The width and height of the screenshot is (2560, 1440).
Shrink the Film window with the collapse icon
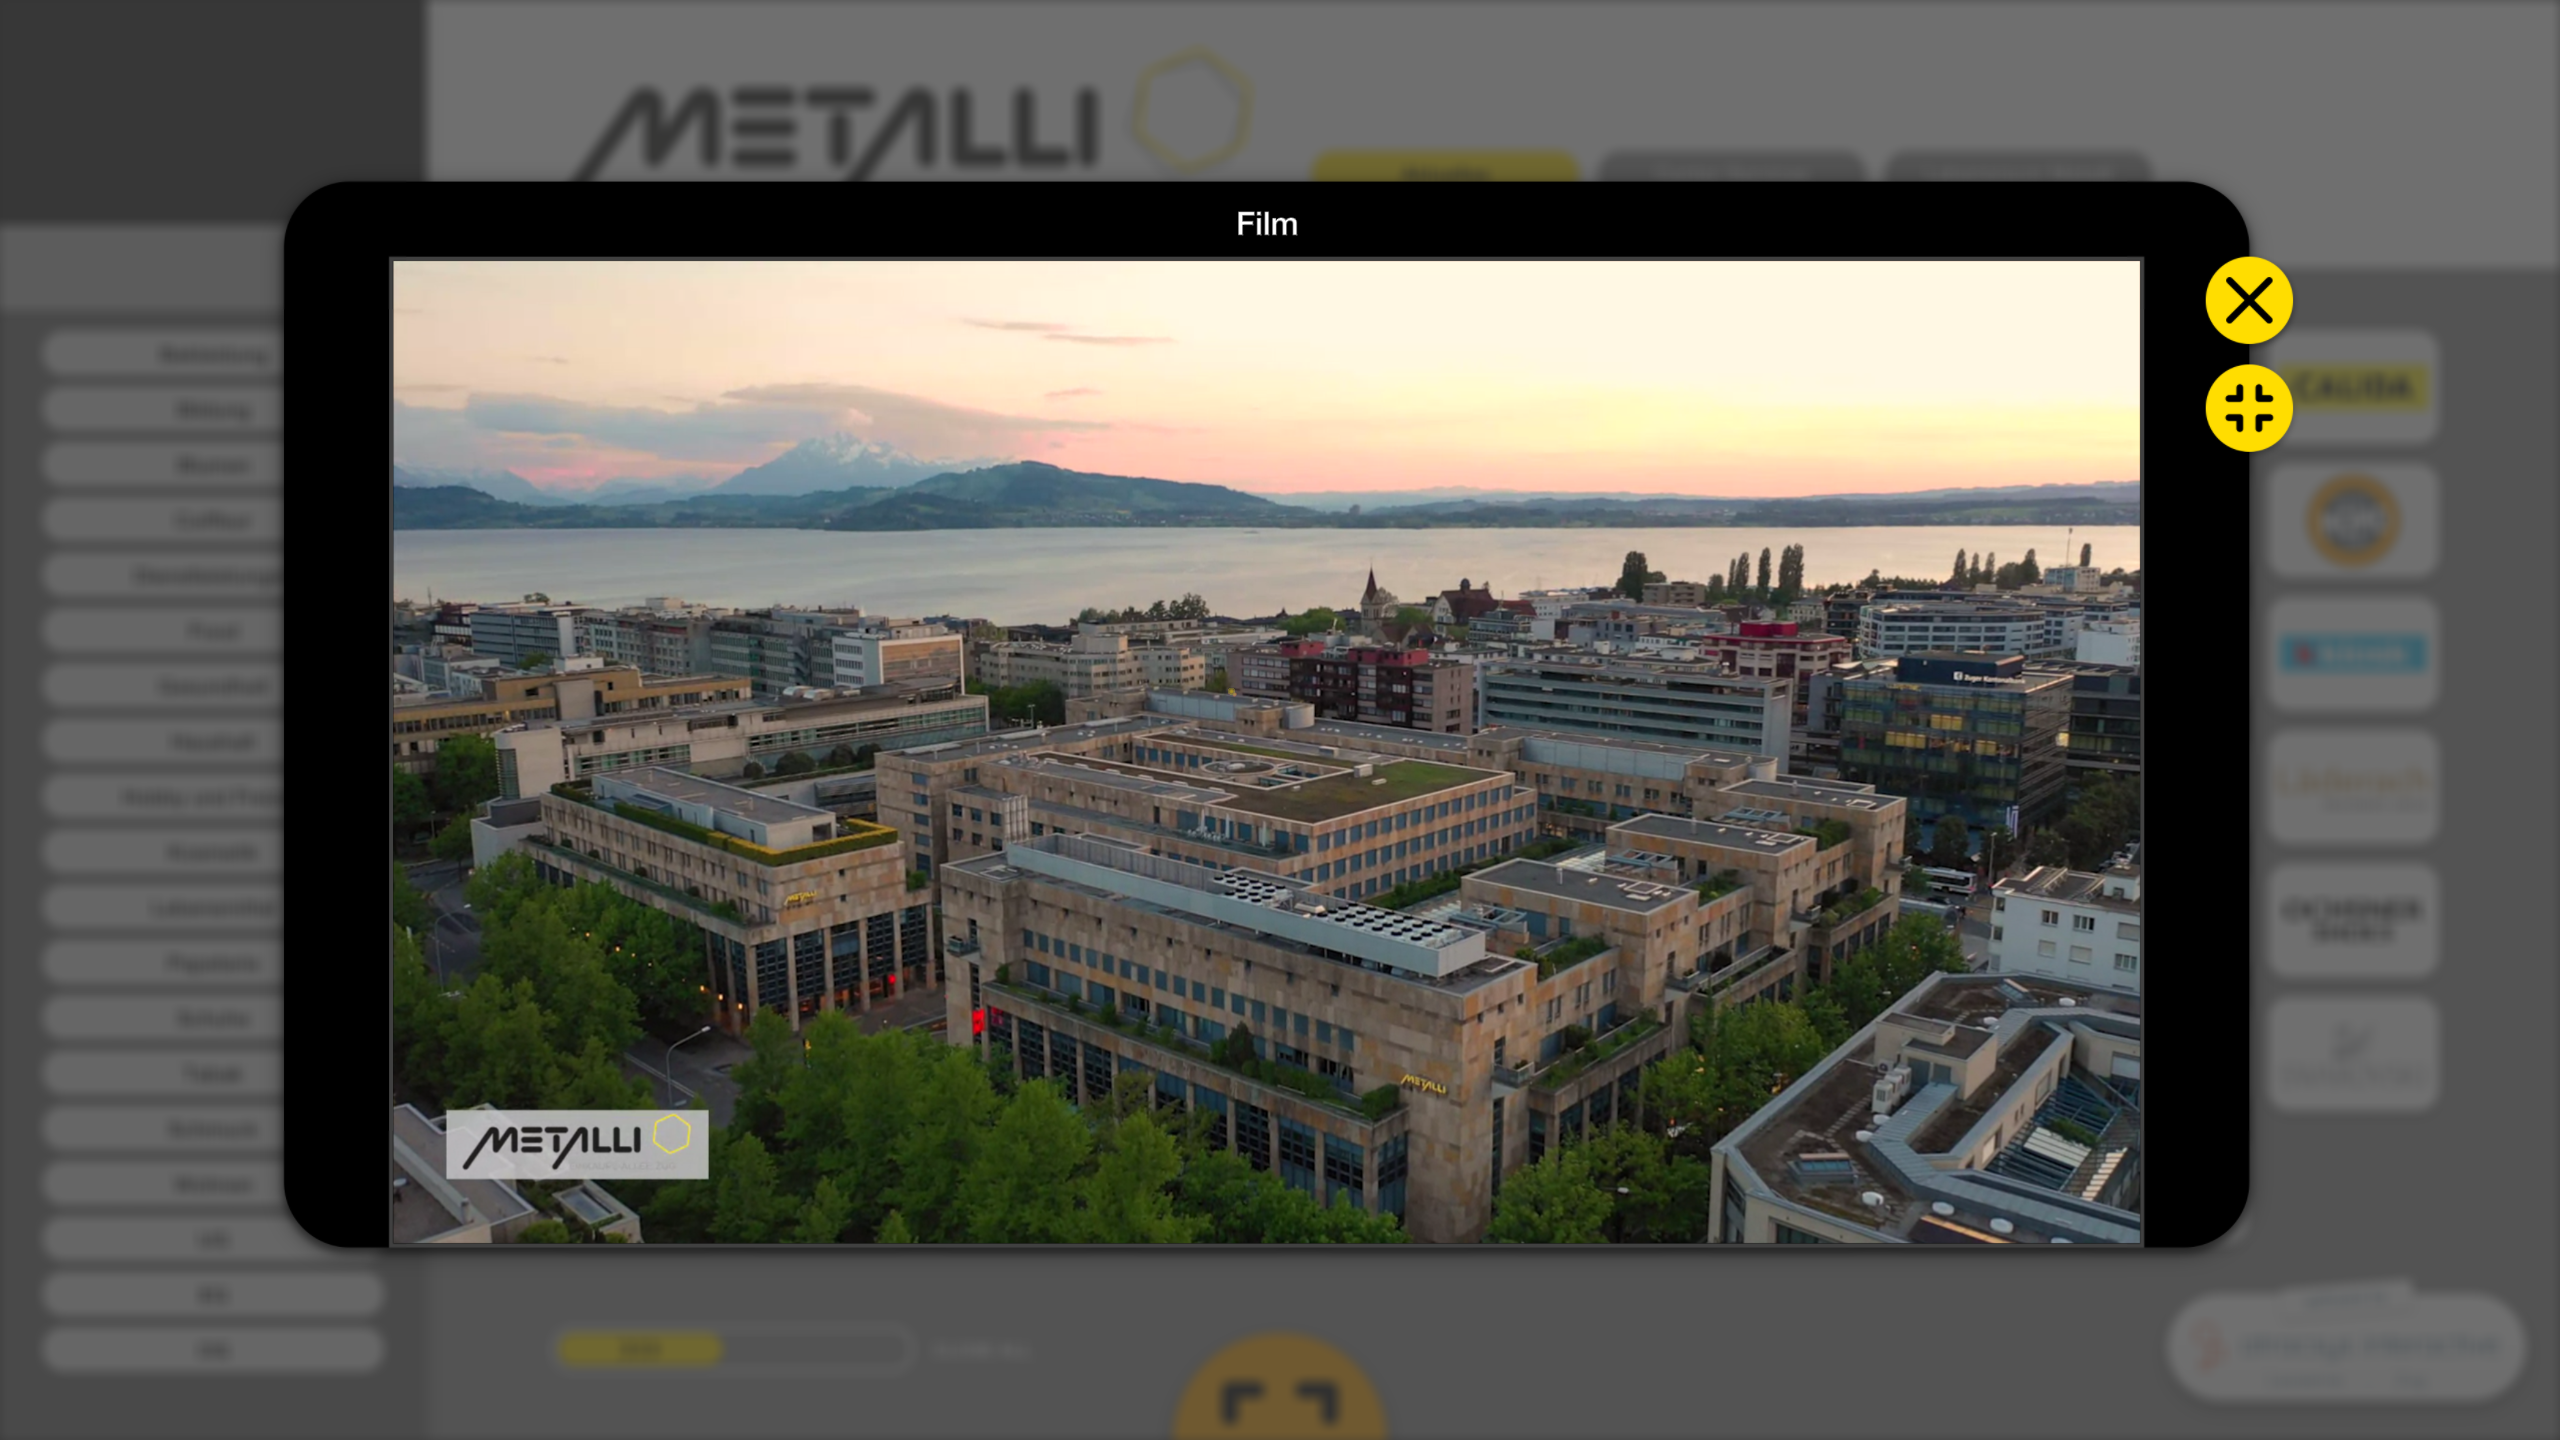[2248, 408]
